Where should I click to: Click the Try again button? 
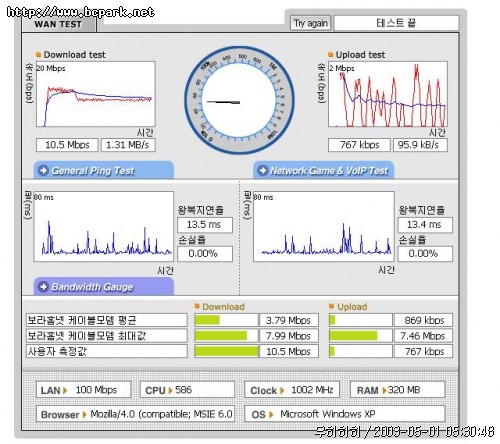click(310, 23)
